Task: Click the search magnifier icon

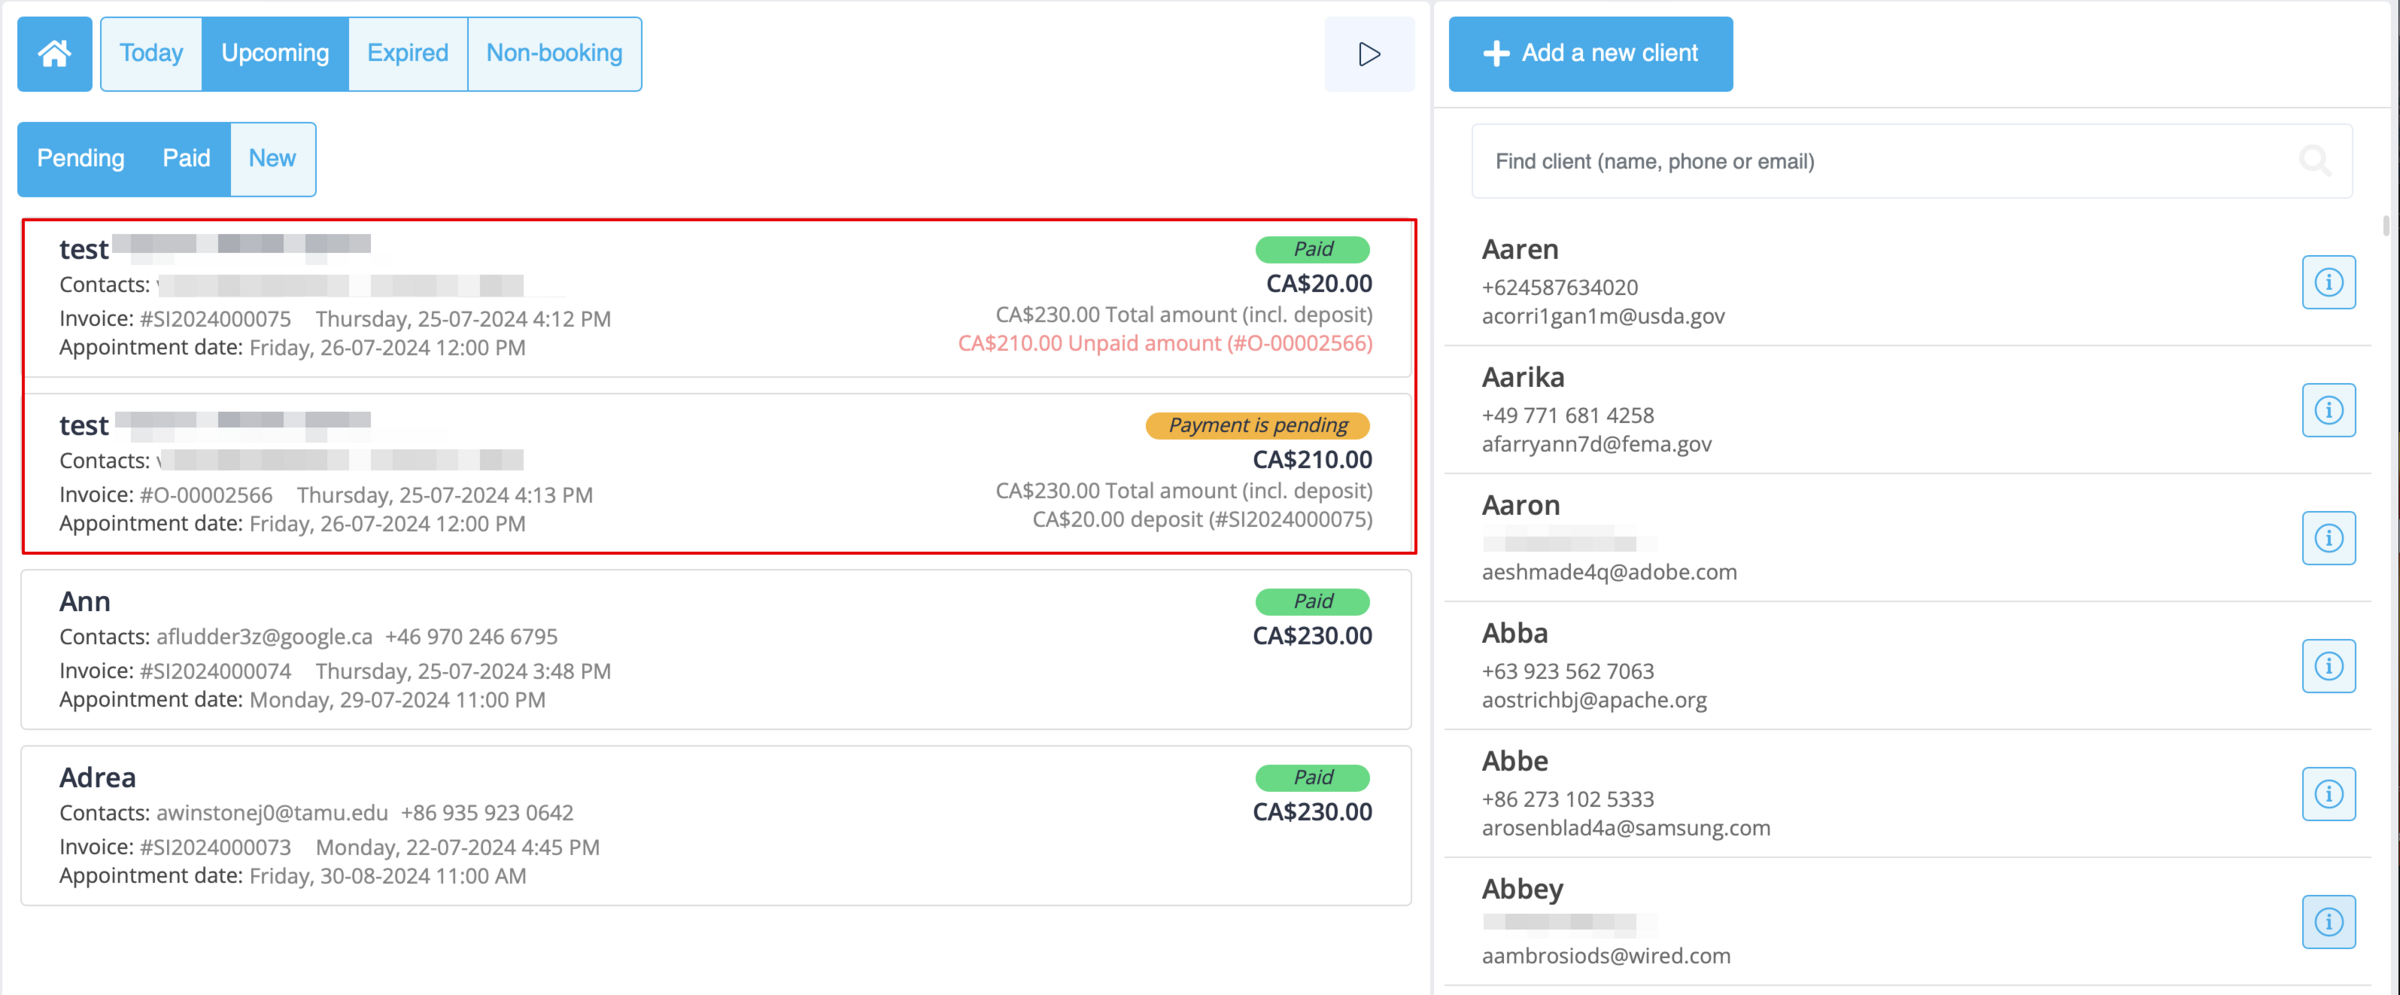Action: click(2316, 160)
